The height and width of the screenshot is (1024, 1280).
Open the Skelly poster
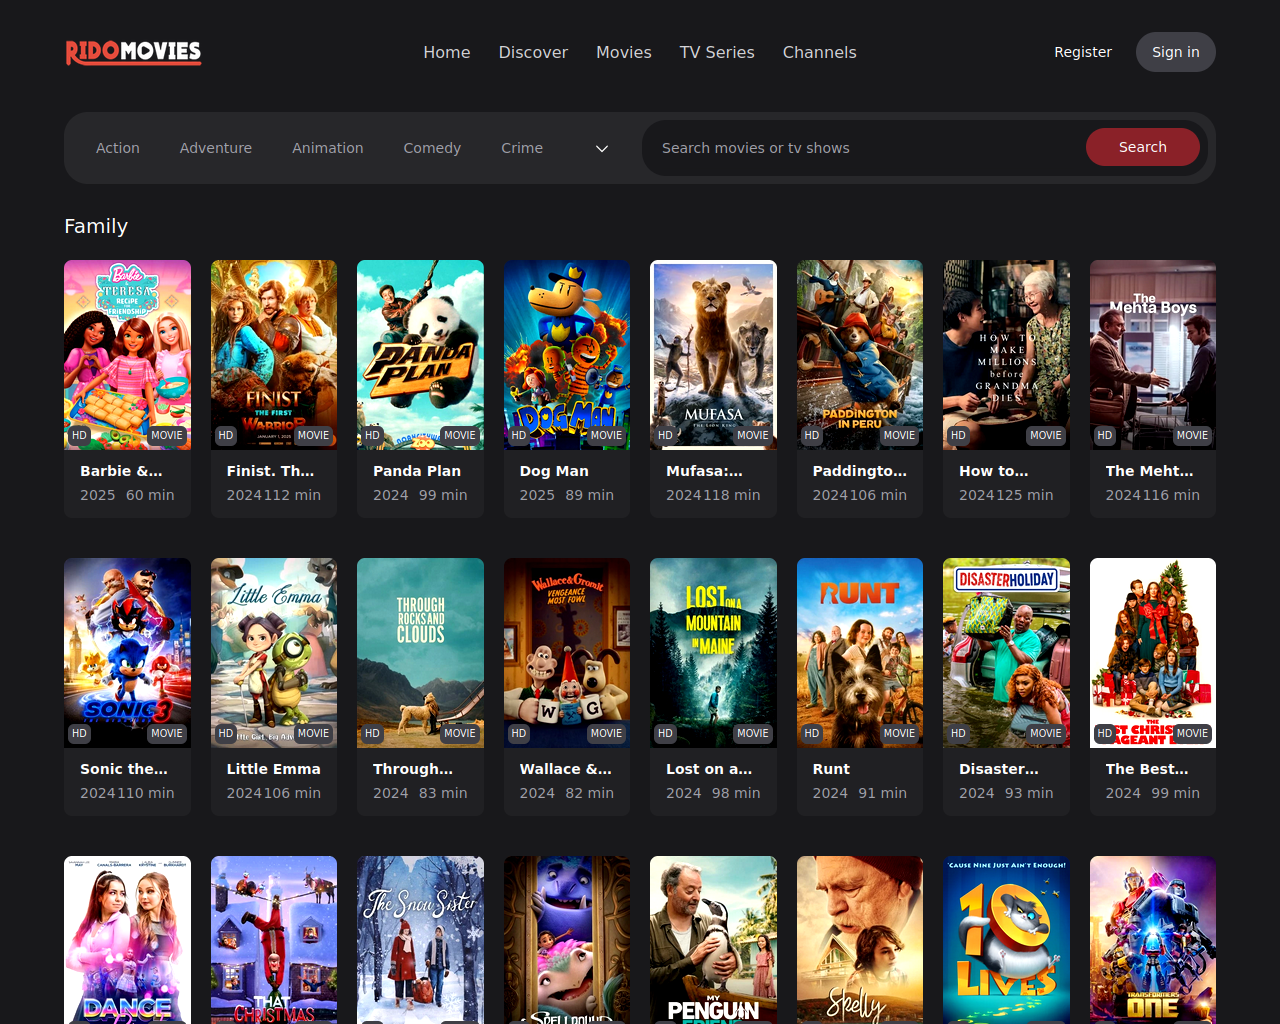pyautogui.click(x=860, y=940)
